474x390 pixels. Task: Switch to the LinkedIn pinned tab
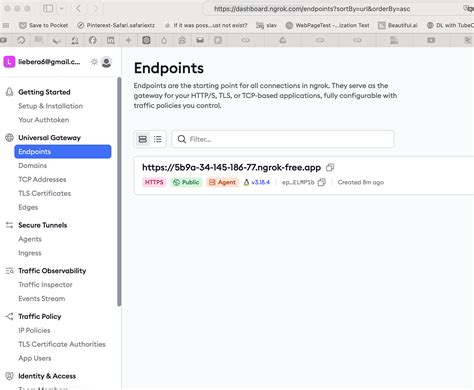coord(111,40)
